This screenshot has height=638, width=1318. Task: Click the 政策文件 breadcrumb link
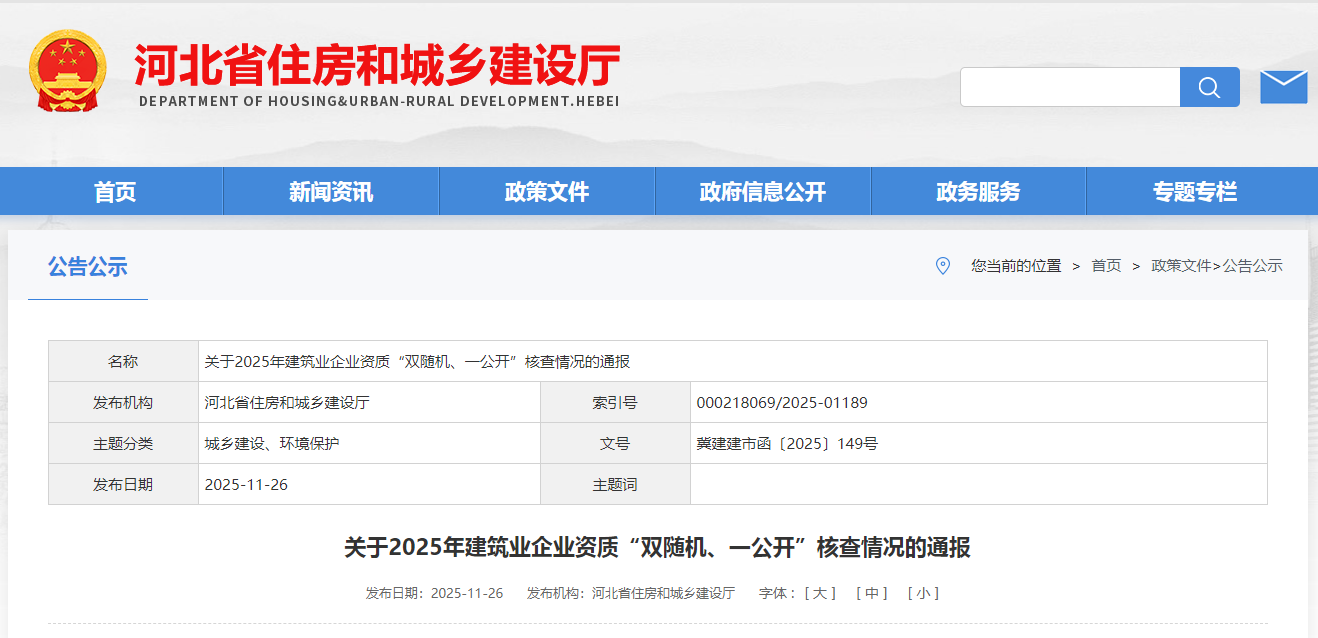(x=1180, y=266)
